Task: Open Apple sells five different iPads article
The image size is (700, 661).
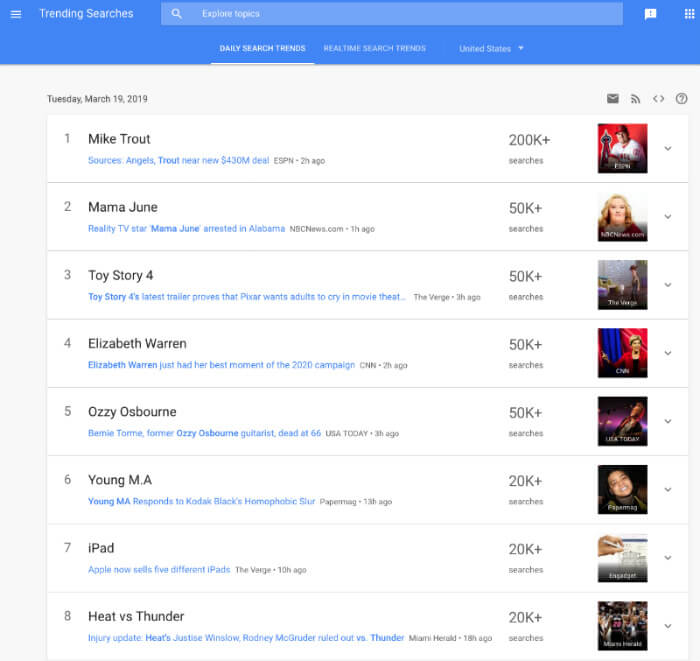Action: [159, 570]
